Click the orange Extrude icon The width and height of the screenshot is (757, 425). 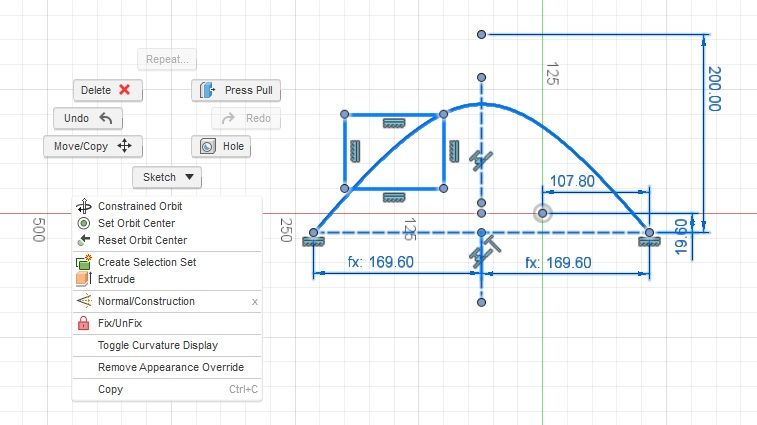pos(84,279)
